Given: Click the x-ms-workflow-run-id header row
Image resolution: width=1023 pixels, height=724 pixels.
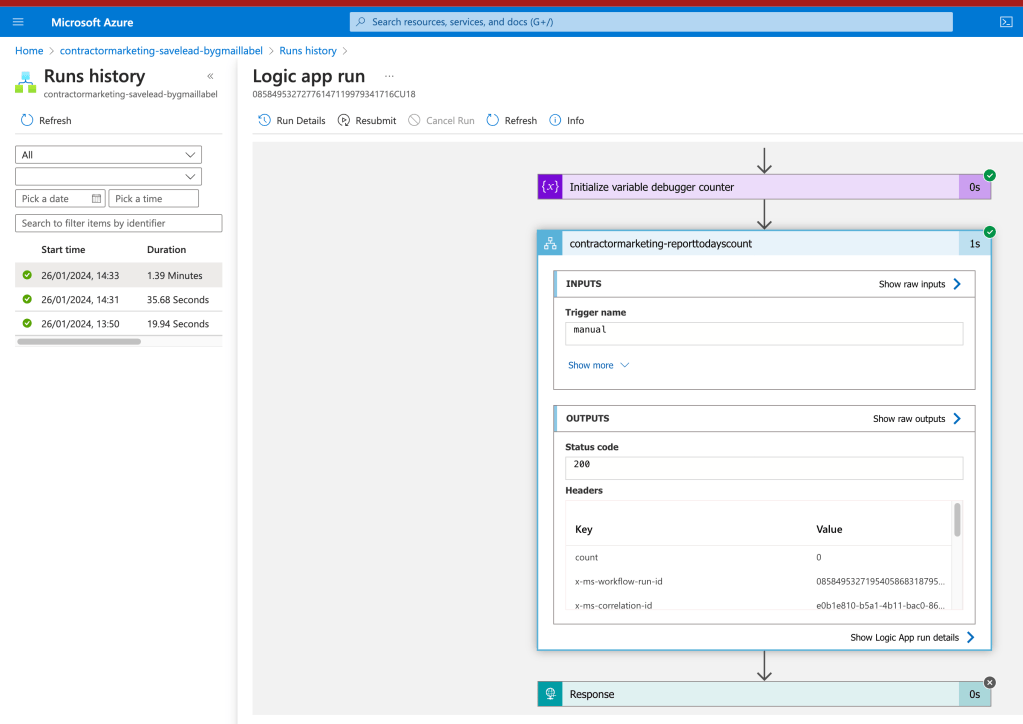Looking at the screenshot, I should (759, 581).
